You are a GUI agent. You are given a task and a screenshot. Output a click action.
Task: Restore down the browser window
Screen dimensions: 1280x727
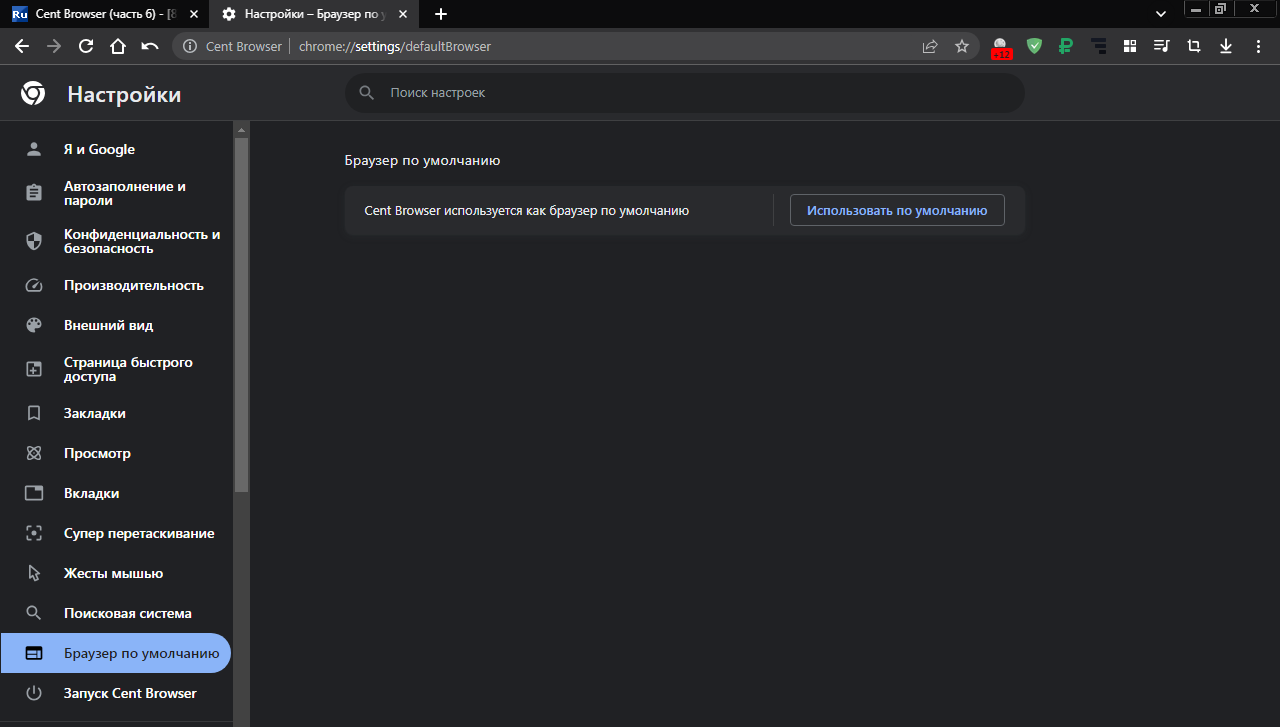1220,8
